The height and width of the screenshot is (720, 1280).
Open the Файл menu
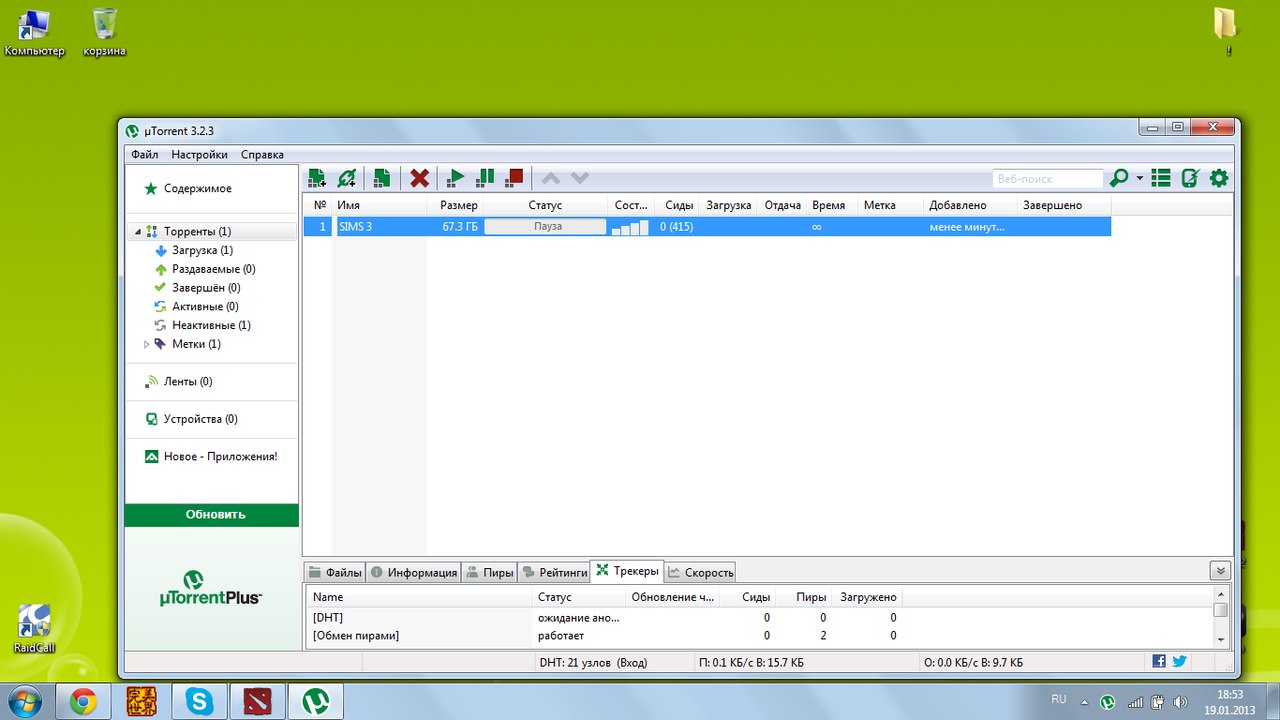coord(144,155)
